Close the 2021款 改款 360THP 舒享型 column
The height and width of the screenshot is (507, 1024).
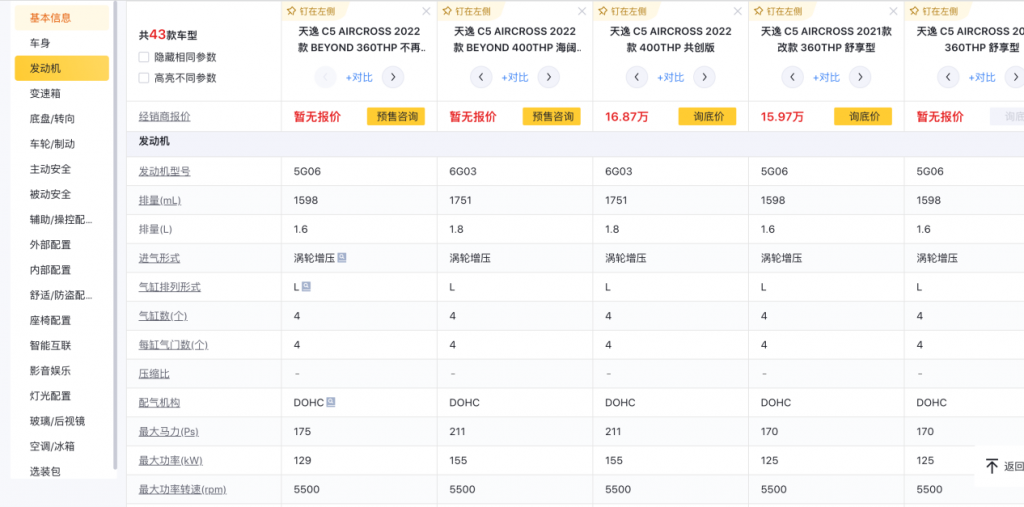893,11
